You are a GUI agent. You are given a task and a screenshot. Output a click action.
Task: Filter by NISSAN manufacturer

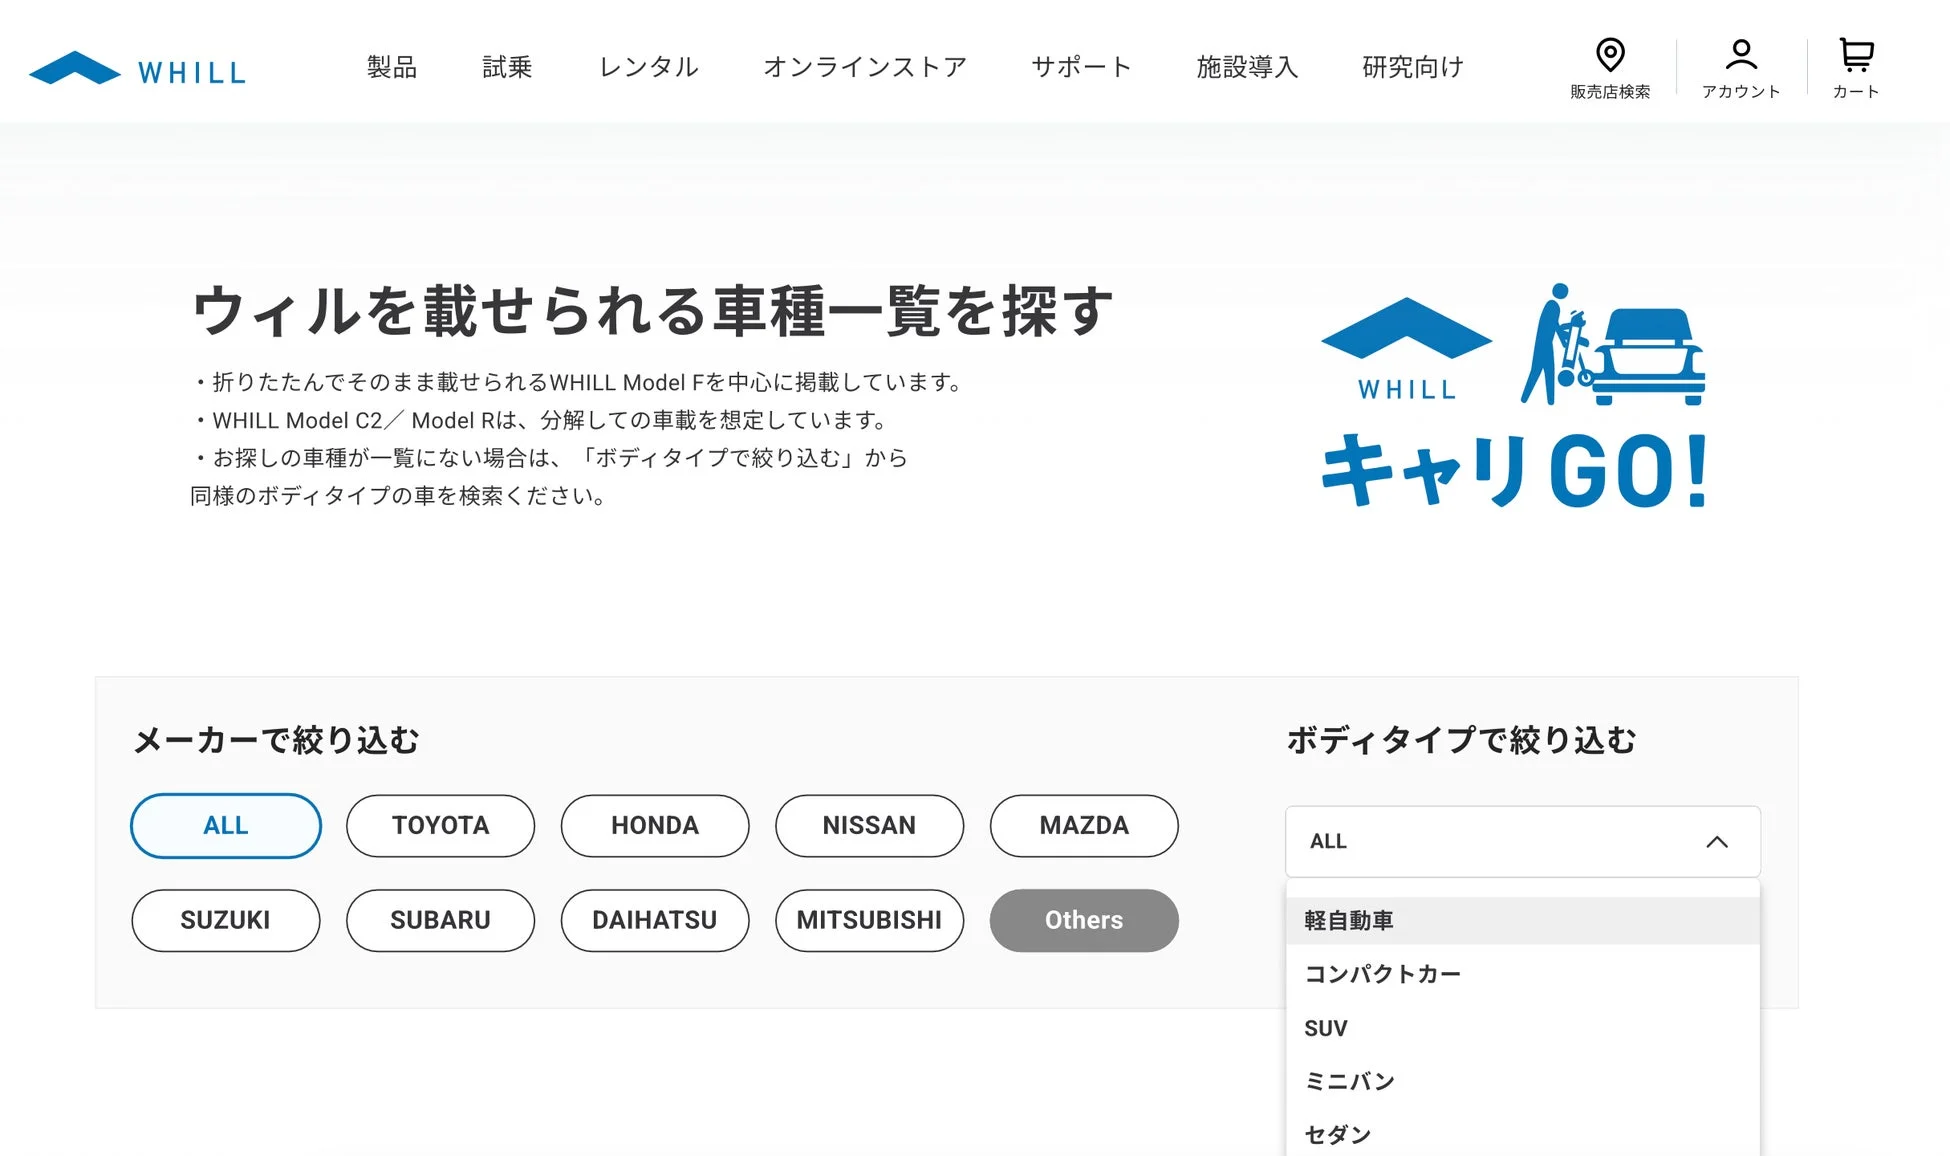(x=869, y=826)
